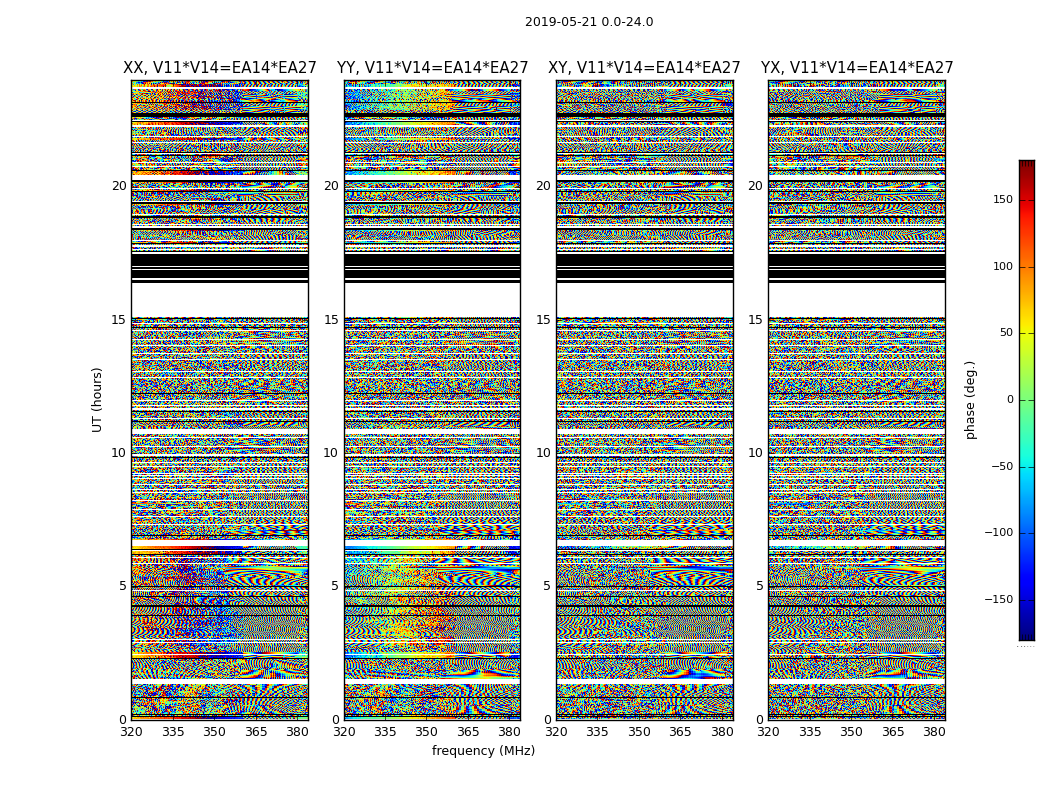The image size is (1050, 800).
Task: Pick the −50 tick on the colorbar
Action: pos(1002,466)
